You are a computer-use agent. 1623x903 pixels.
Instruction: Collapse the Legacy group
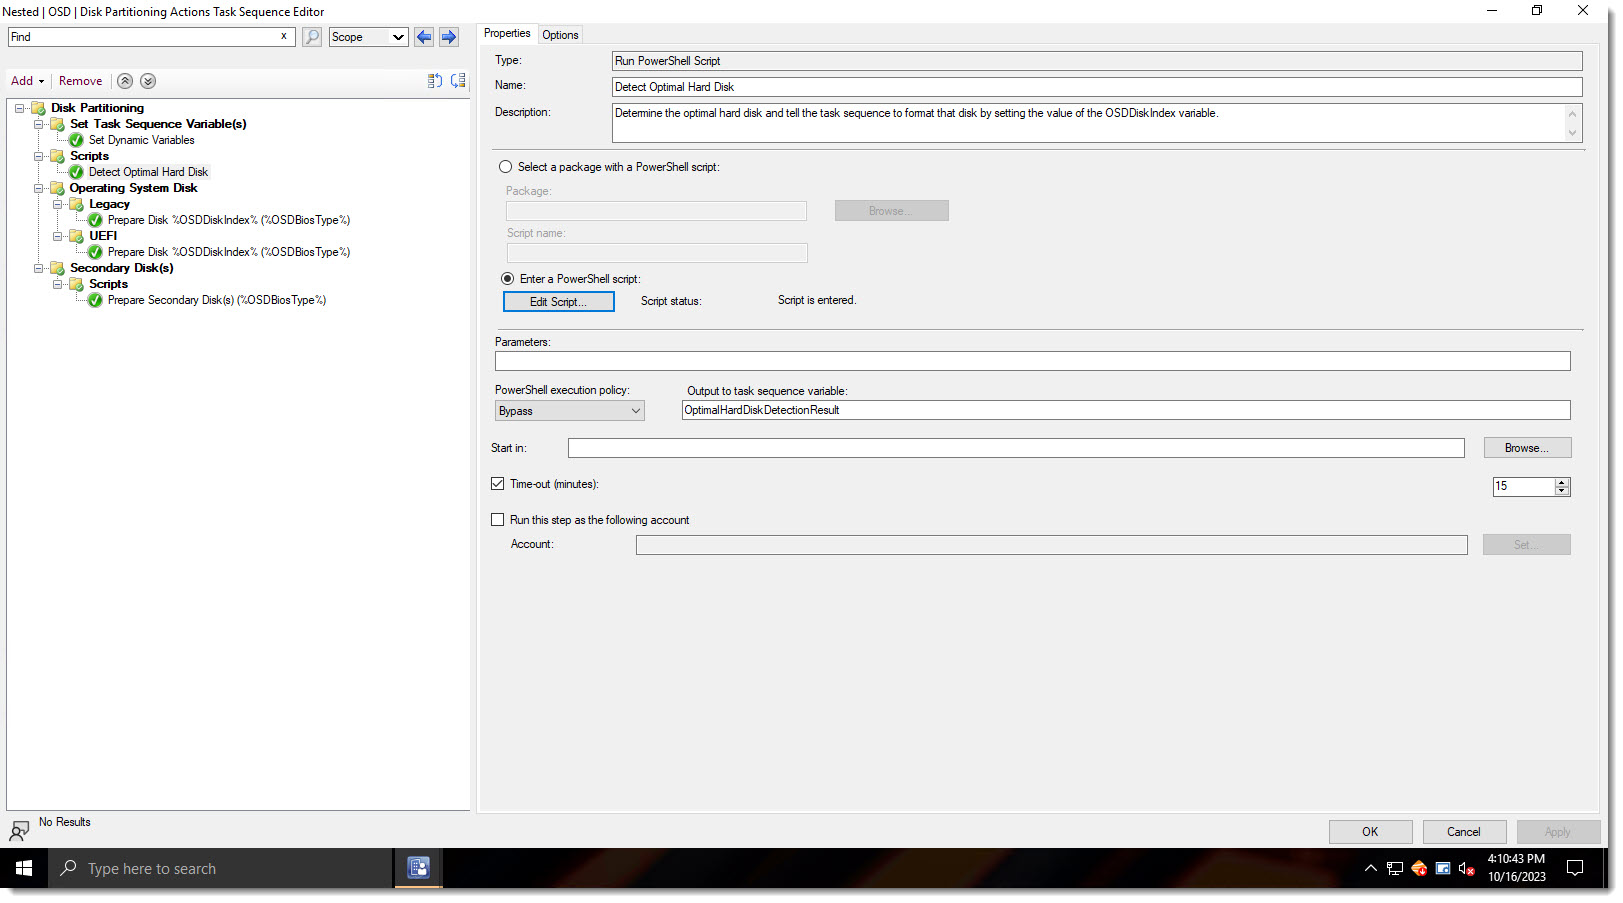tap(57, 204)
